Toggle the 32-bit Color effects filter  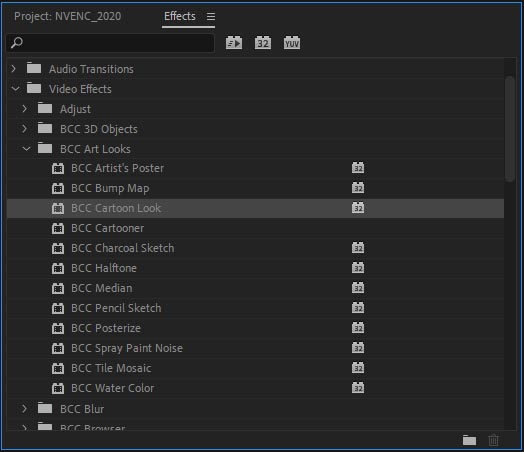coord(263,43)
